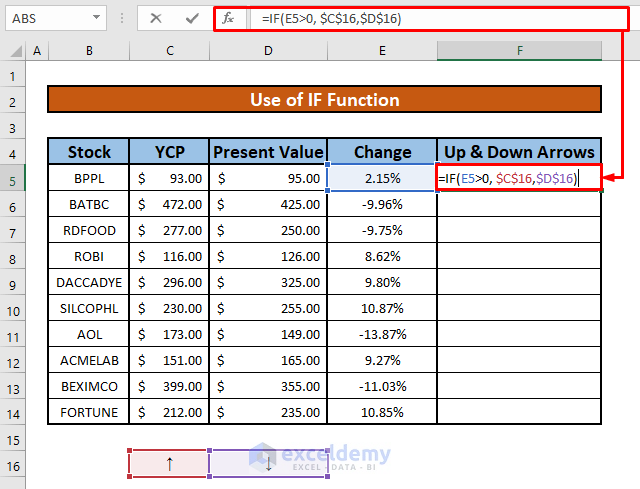Click the 'Up & Down Arrows' header cell

coord(519,152)
